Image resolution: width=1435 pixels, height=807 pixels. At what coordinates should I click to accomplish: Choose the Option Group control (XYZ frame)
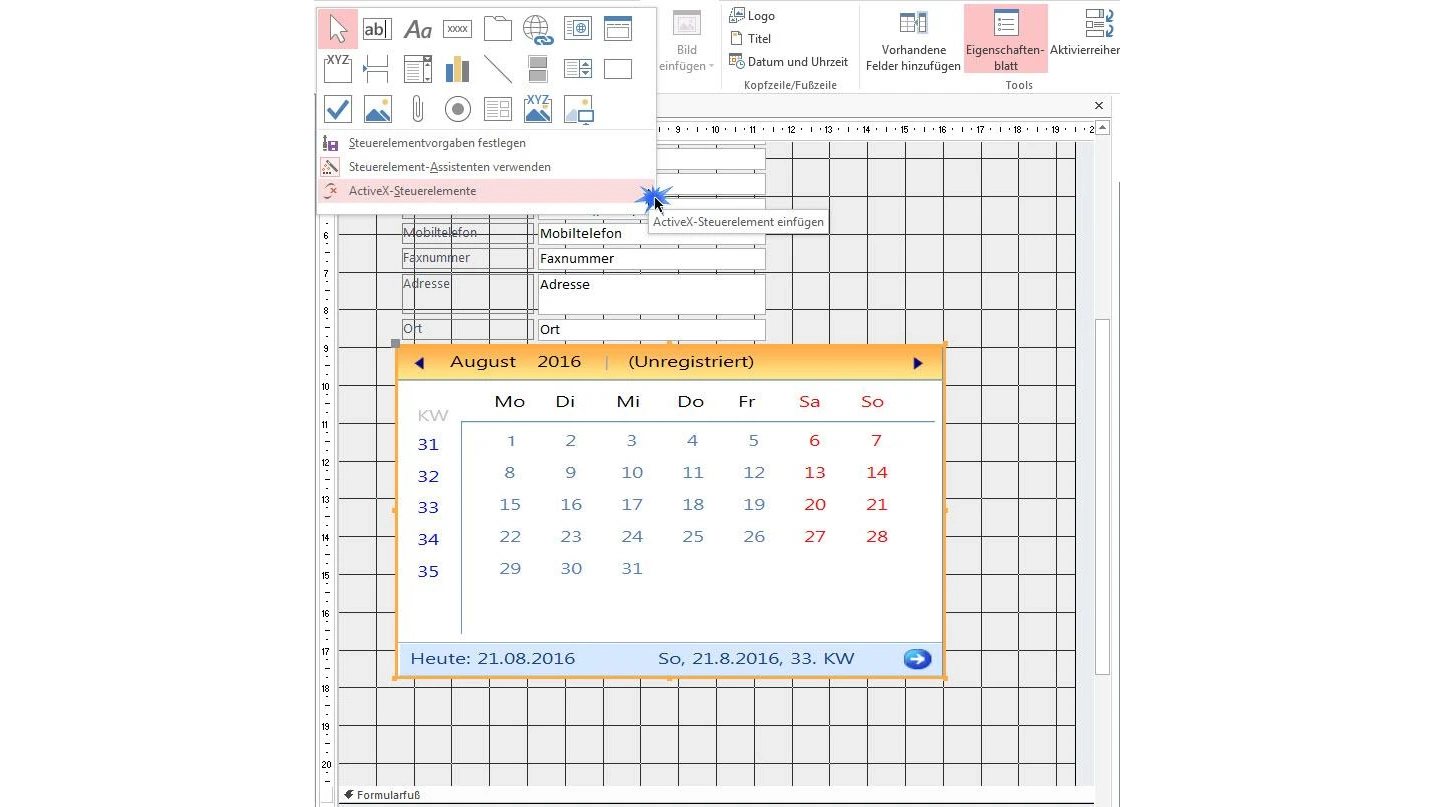point(338,68)
